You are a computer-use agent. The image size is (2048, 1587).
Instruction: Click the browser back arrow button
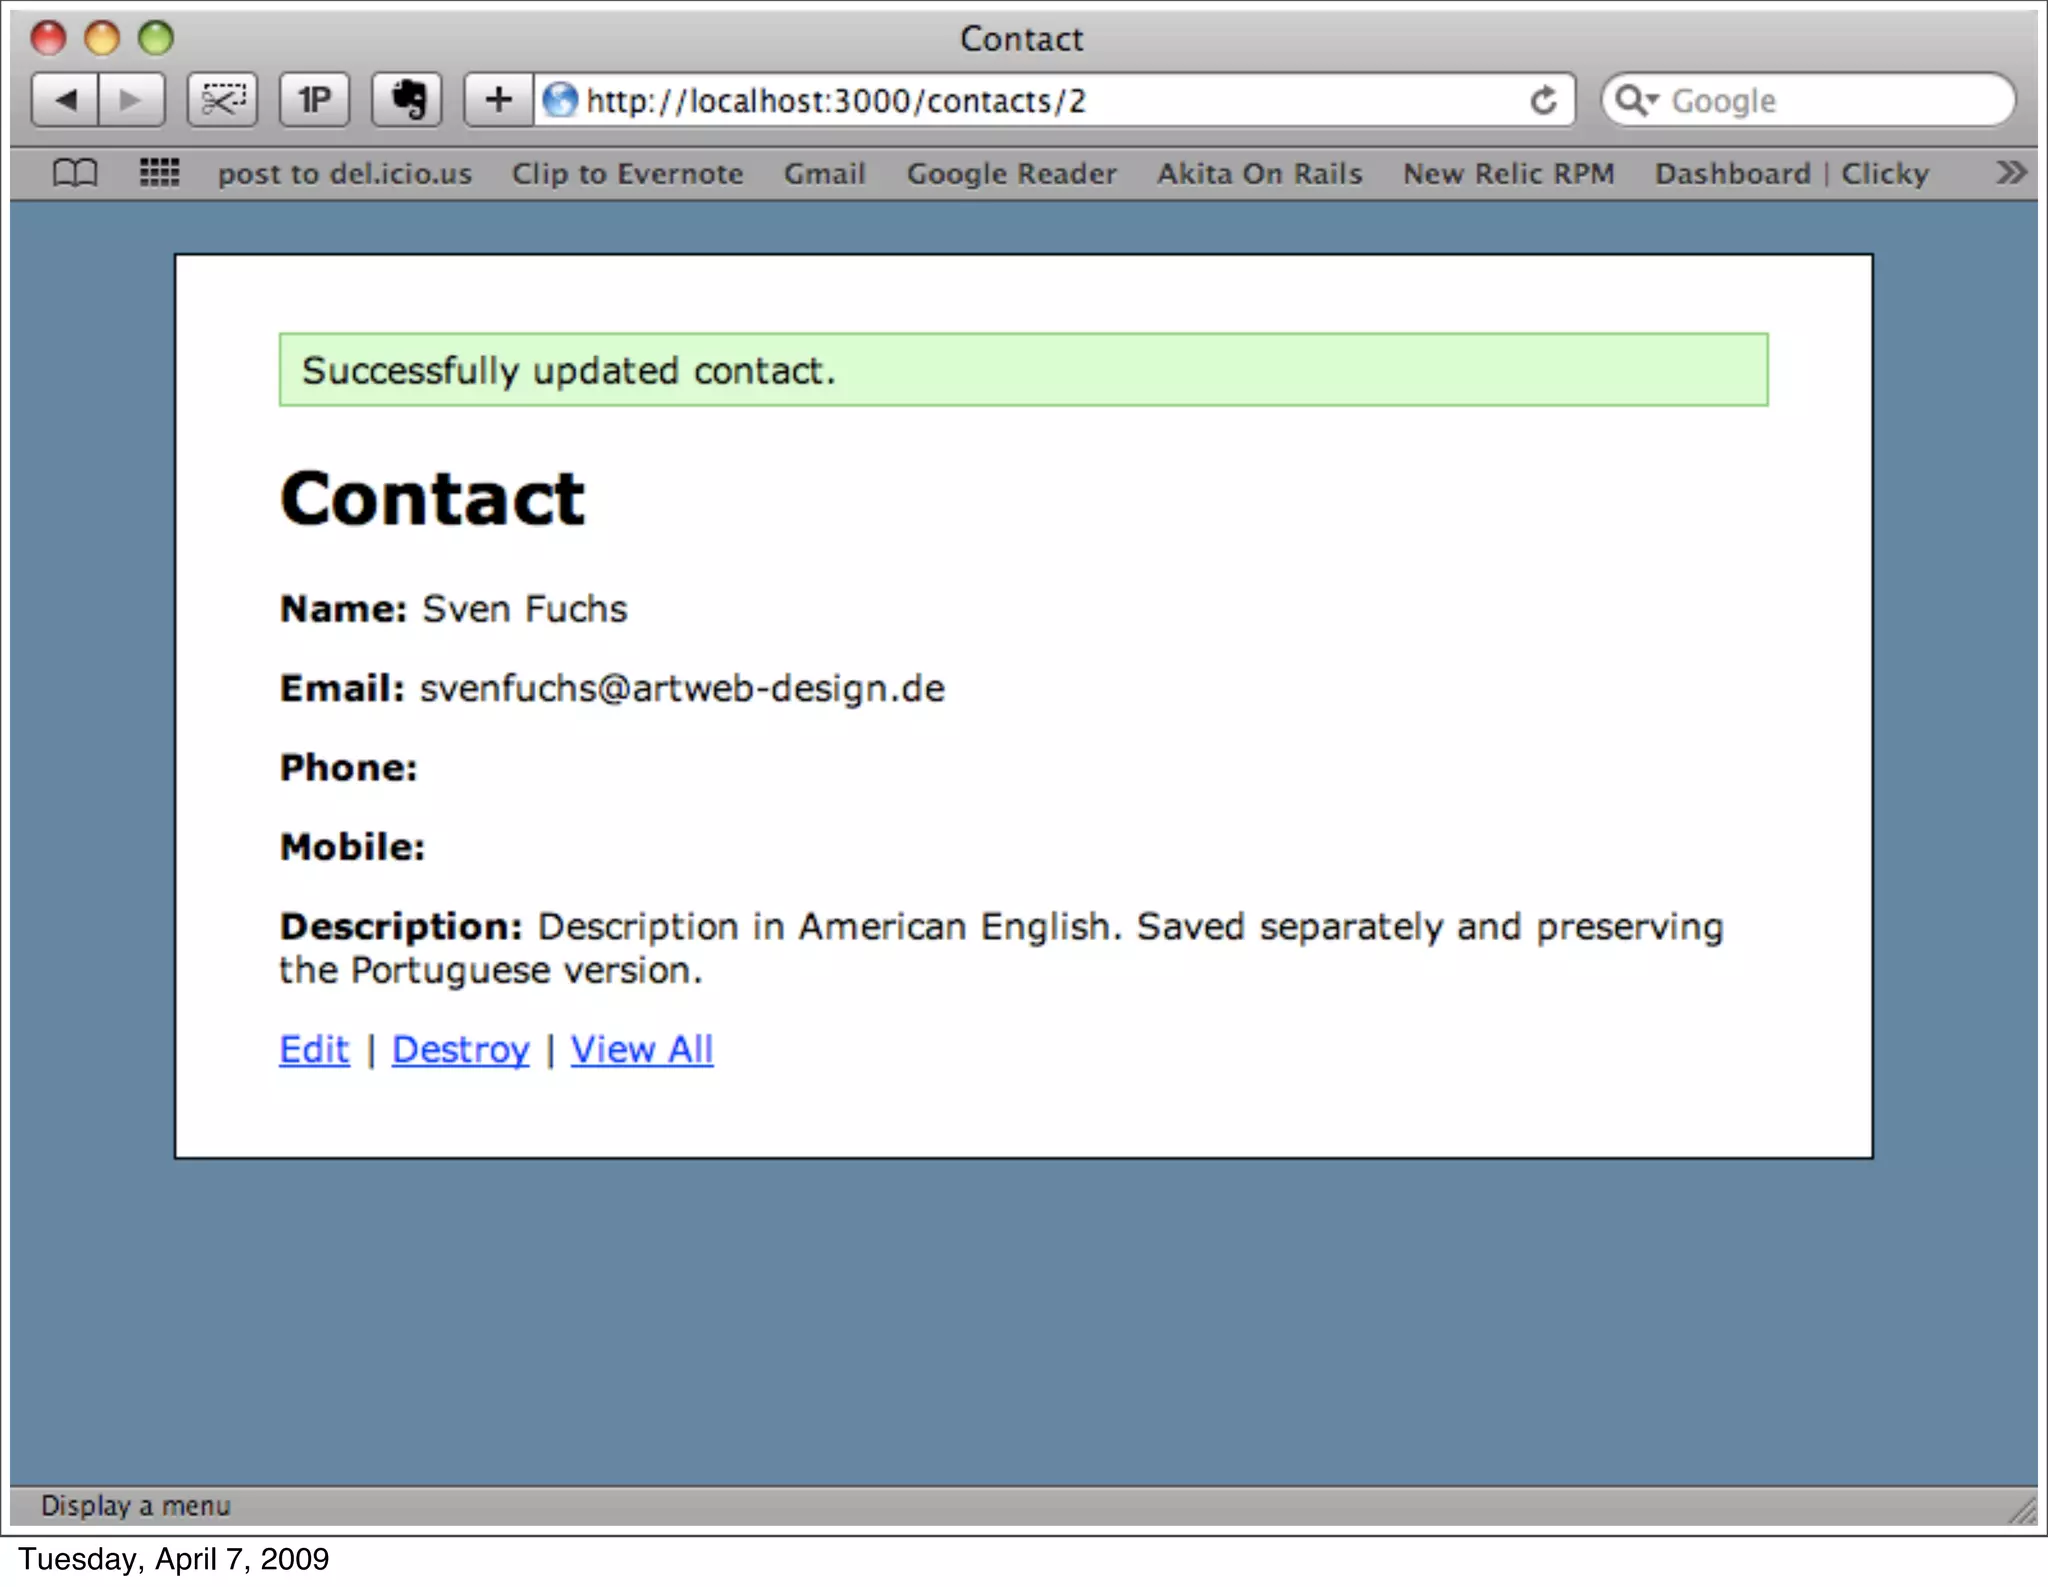65,100
